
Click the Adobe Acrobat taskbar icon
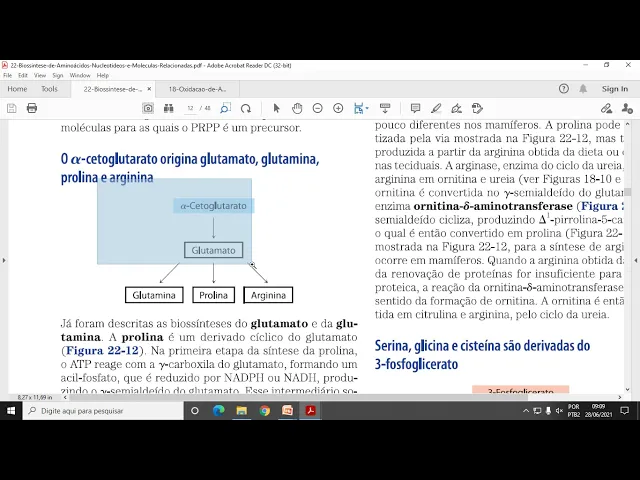(x=310, y=411)
